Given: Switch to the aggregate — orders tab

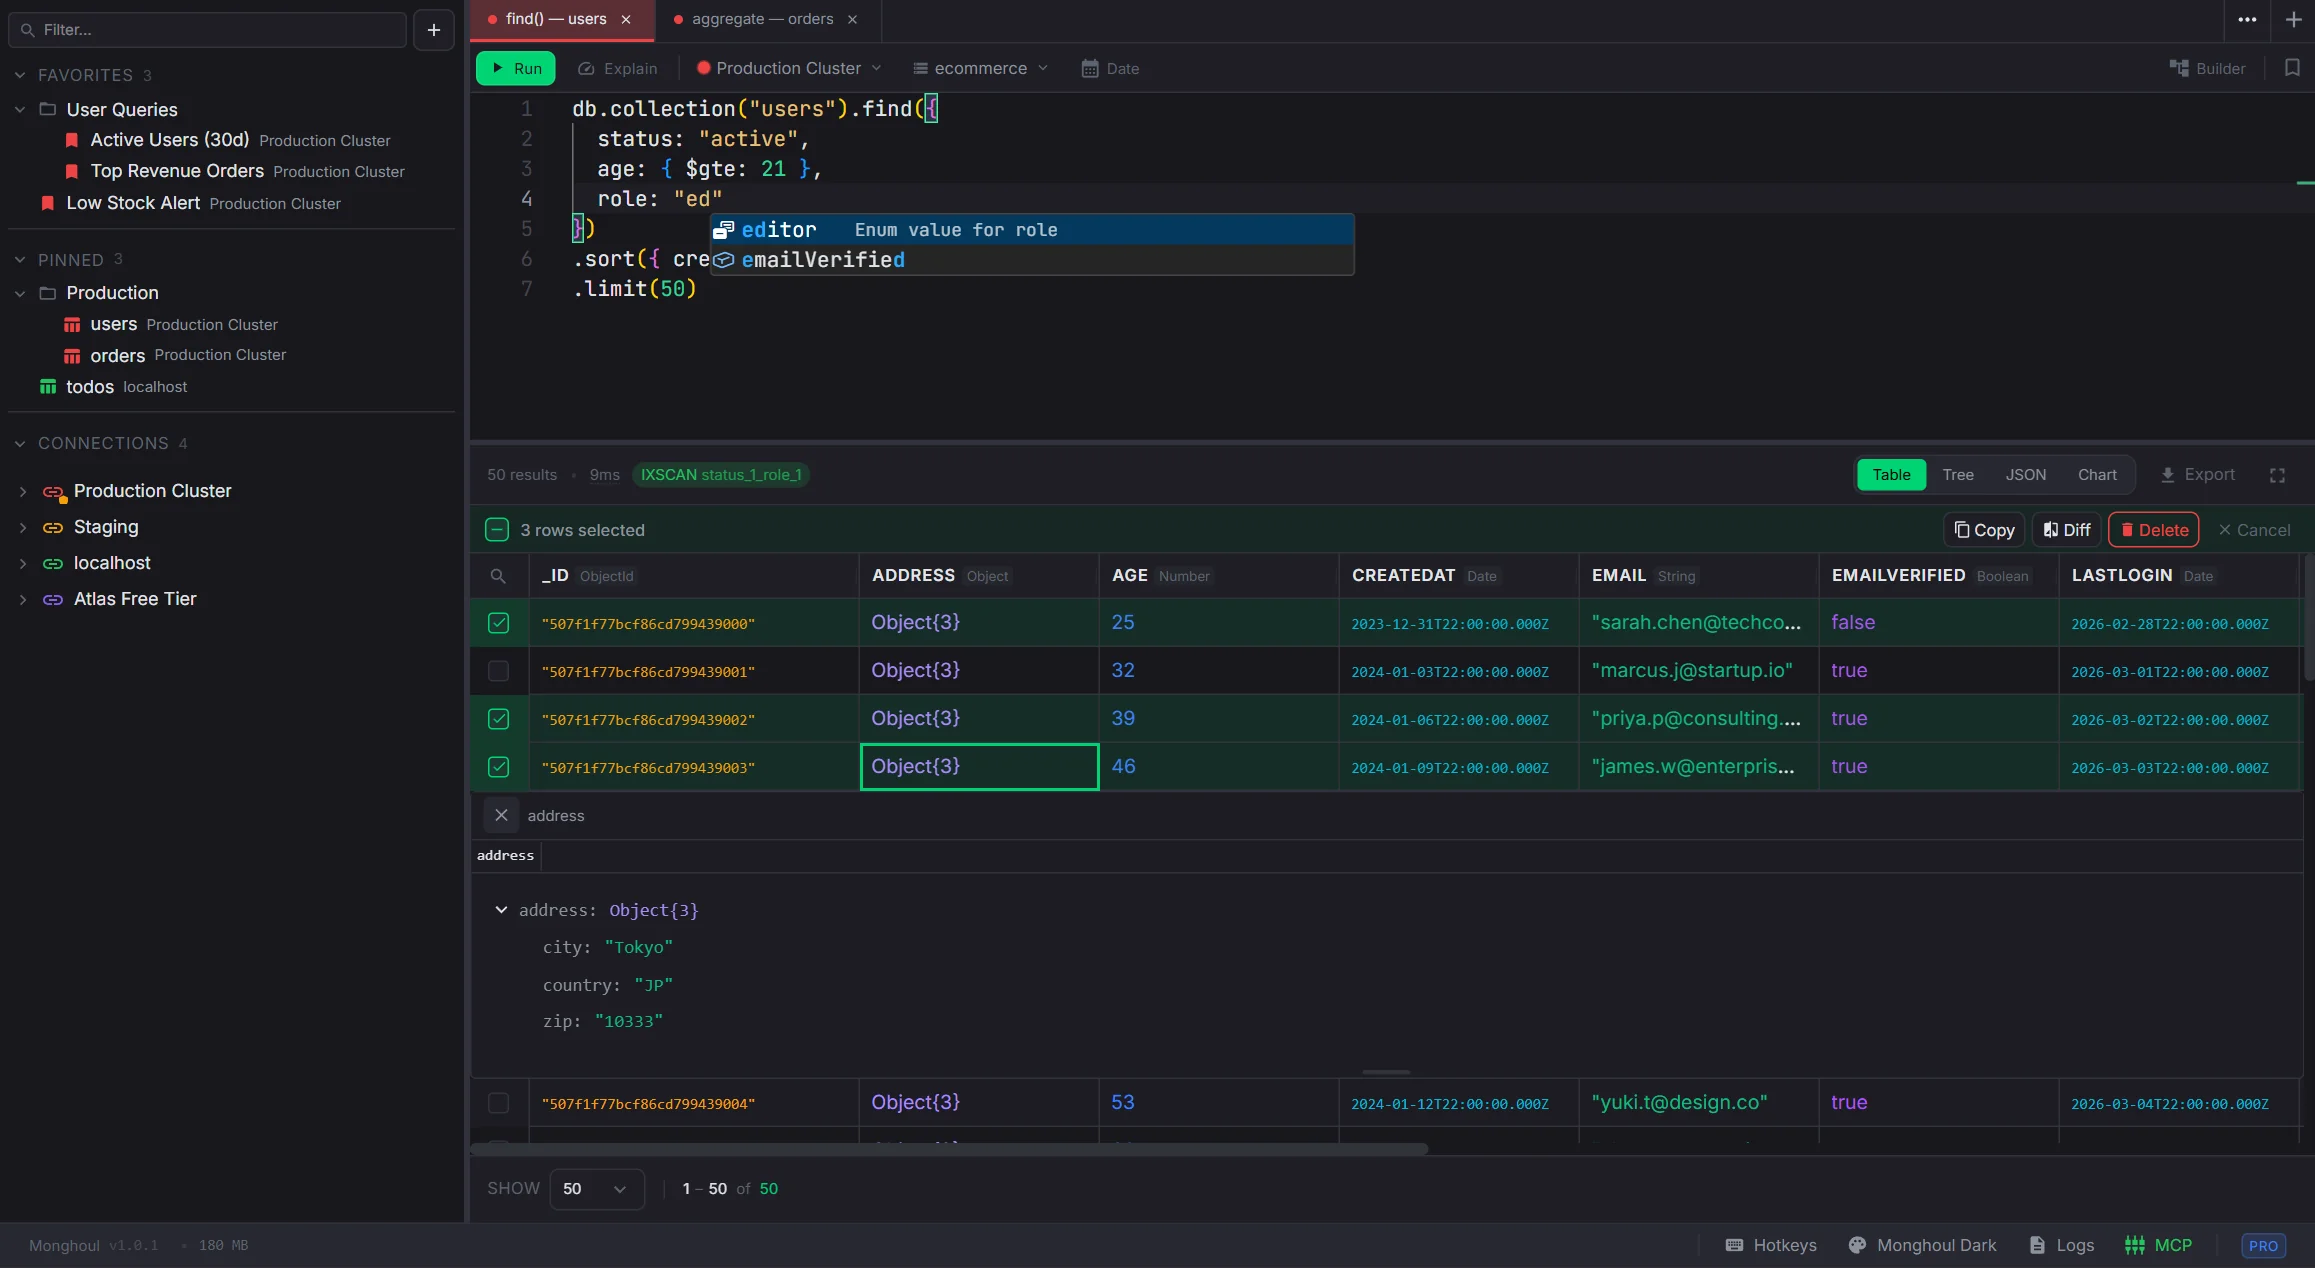Looking at the screenshot, I should 762,19.
